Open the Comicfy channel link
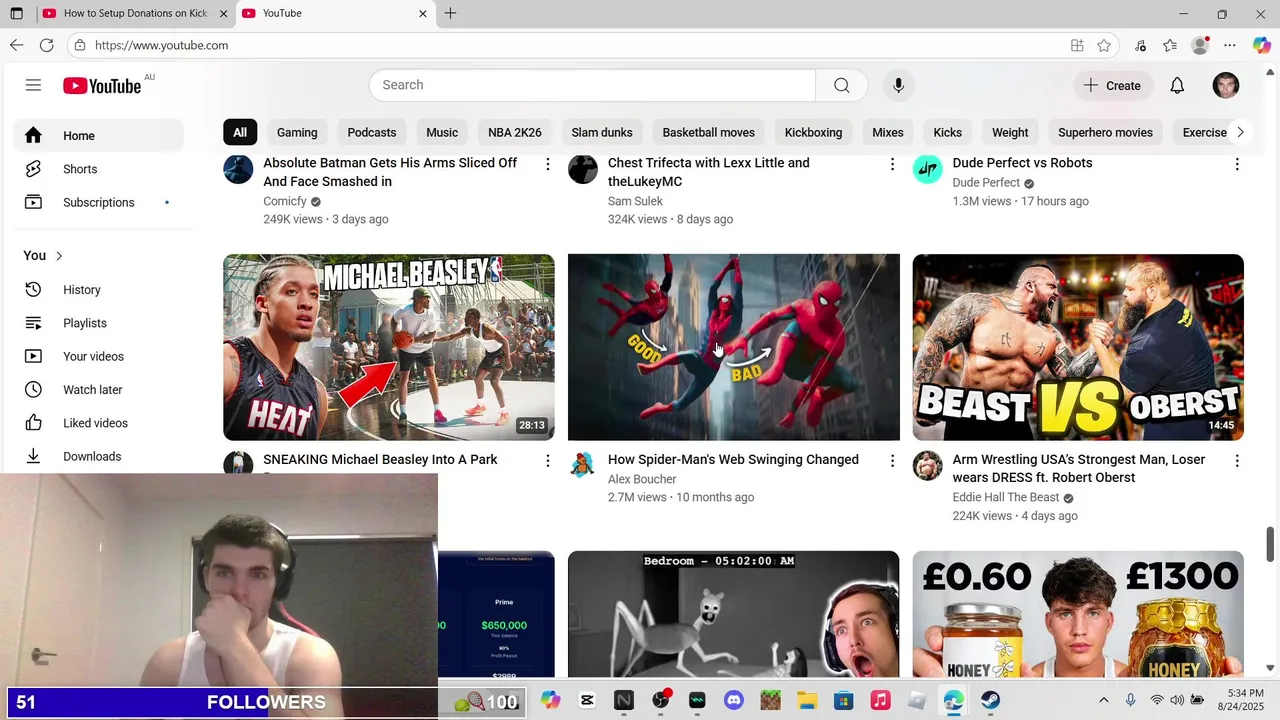 285,201
